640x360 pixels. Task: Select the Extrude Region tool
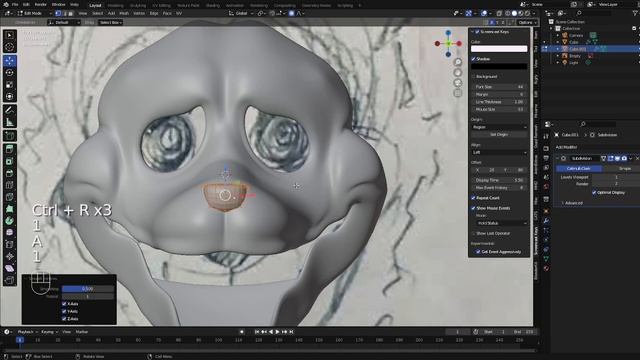(x=9, y=149)
